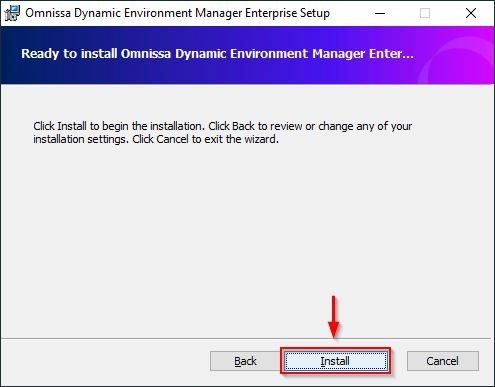Open the installer icon system menu
Viewport: 495px width, 387px height.
(13, 13)
